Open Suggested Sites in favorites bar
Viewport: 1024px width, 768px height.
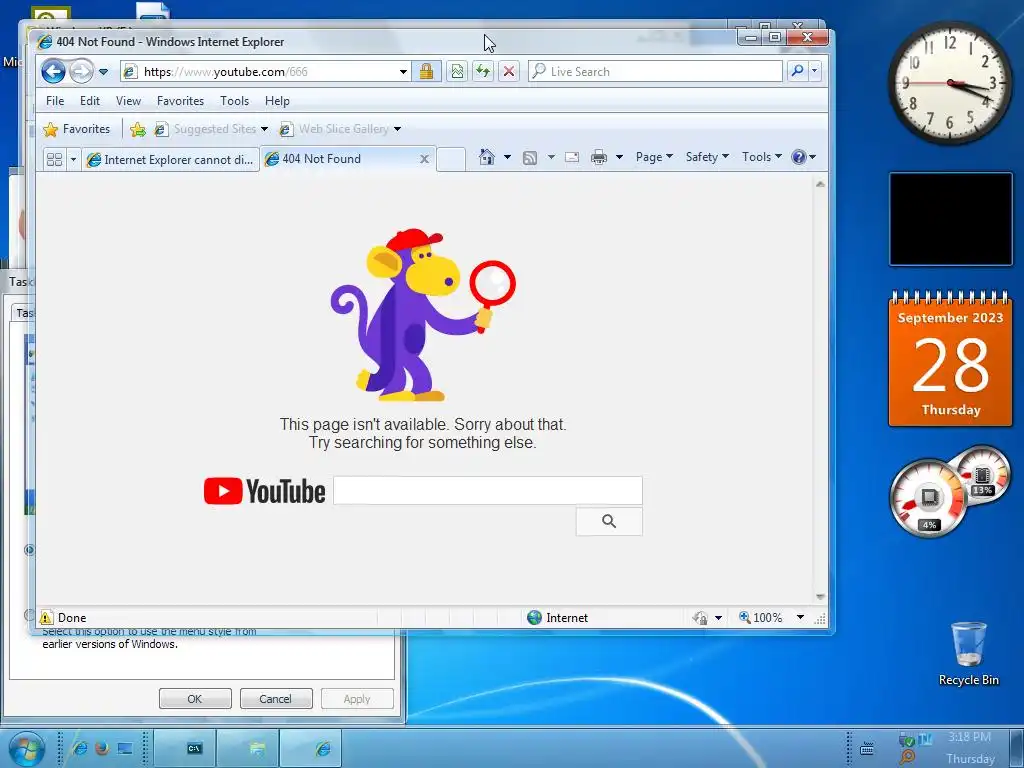tap(210, 129)
